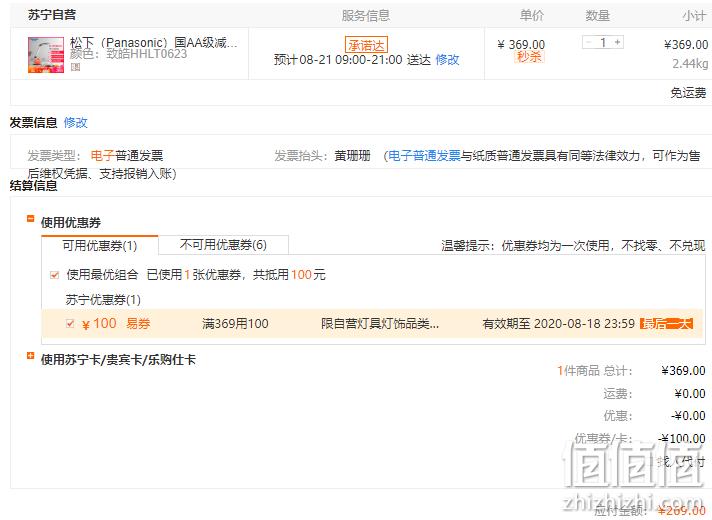
Task: Click the 温馨提示 coupon usage notice
Action: [x=573, y=246]
